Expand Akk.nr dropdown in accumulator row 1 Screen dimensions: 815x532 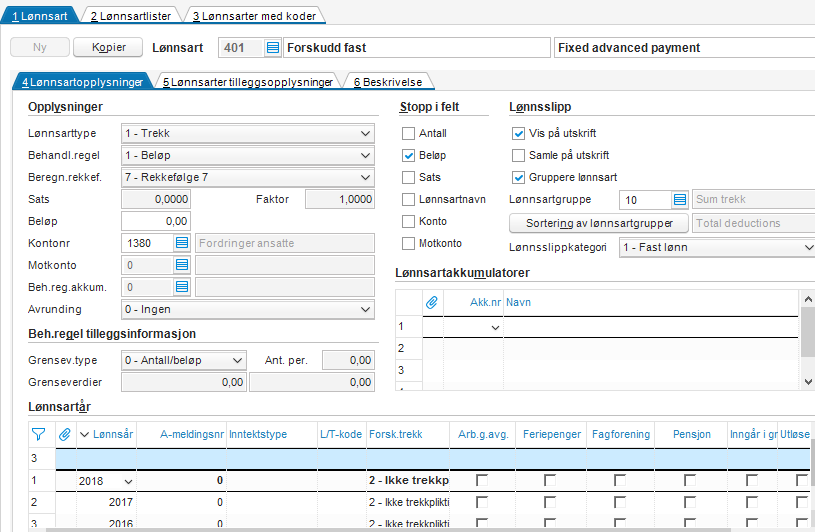[495, 327]
